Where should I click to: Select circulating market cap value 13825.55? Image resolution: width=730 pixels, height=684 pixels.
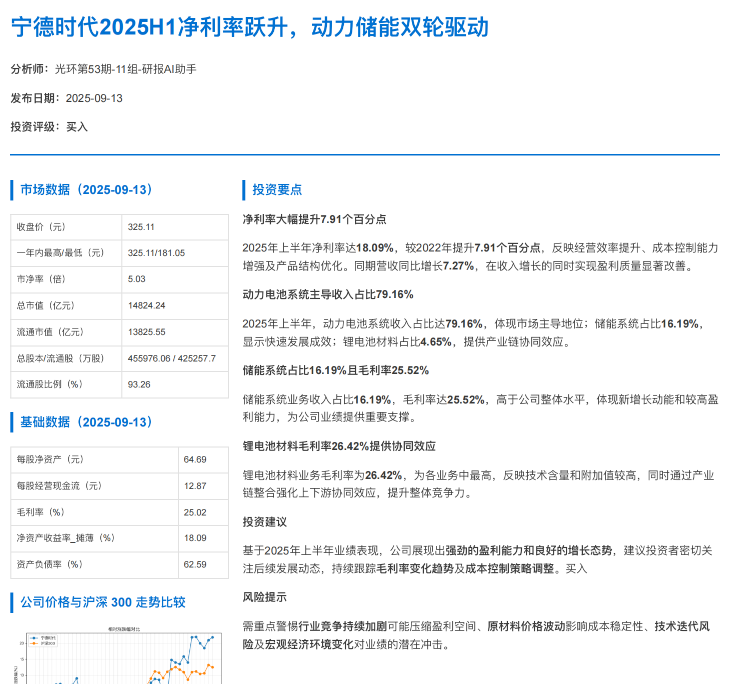147,332
